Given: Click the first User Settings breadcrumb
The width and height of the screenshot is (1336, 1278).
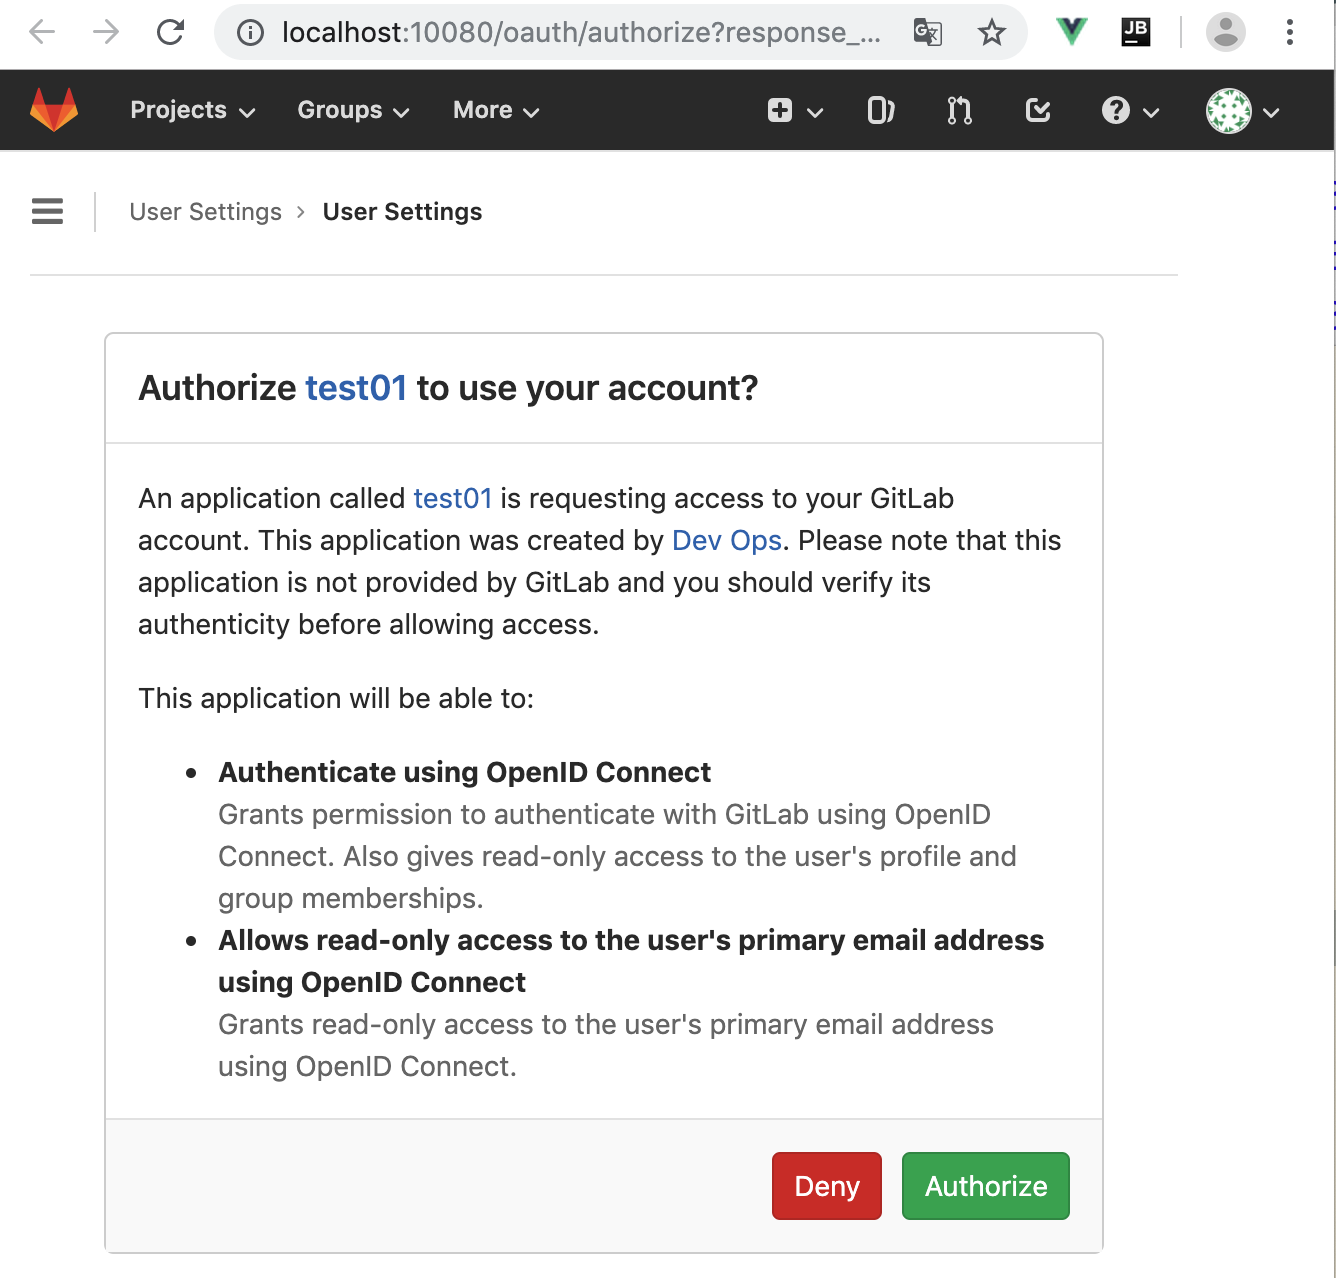Looking at the screenshot, I should (x=206, y=212).
